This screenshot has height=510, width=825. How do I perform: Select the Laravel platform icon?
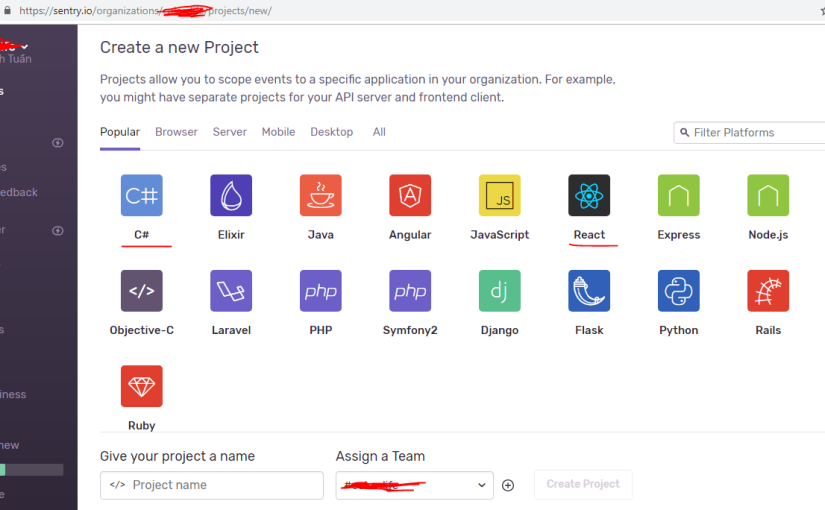pyautogui.click(x=231, y=291)
